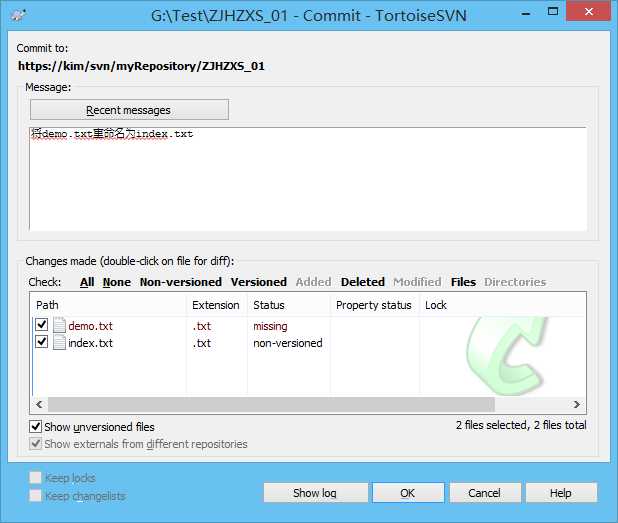Check Files filter link
Screen dimensions: 618x523
point(463,282)
